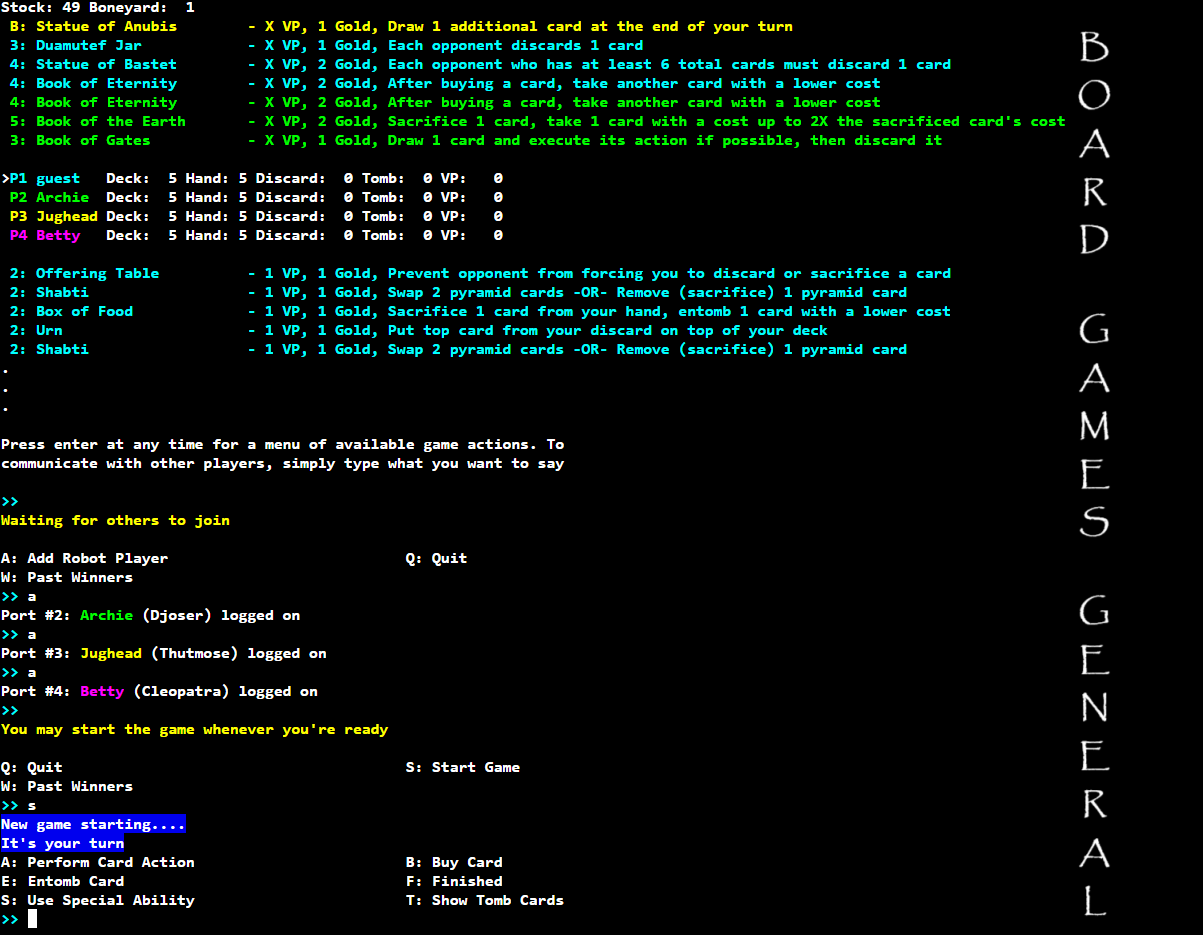Image resolution: width=1203 pixels, height=935 pixels.
Task: Click 'Port #2: Archie (Djoser) logged on' line
Action: (150, 615)
